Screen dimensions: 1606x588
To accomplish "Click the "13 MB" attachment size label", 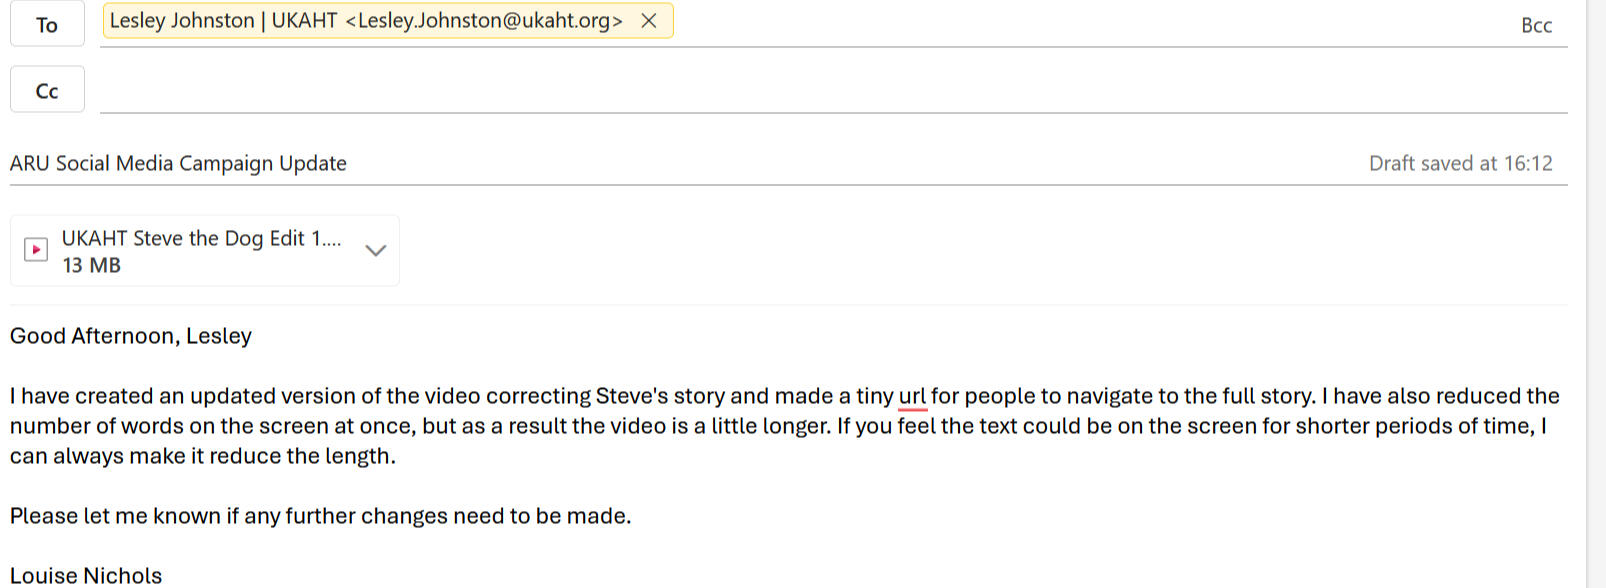I will 91,265.
